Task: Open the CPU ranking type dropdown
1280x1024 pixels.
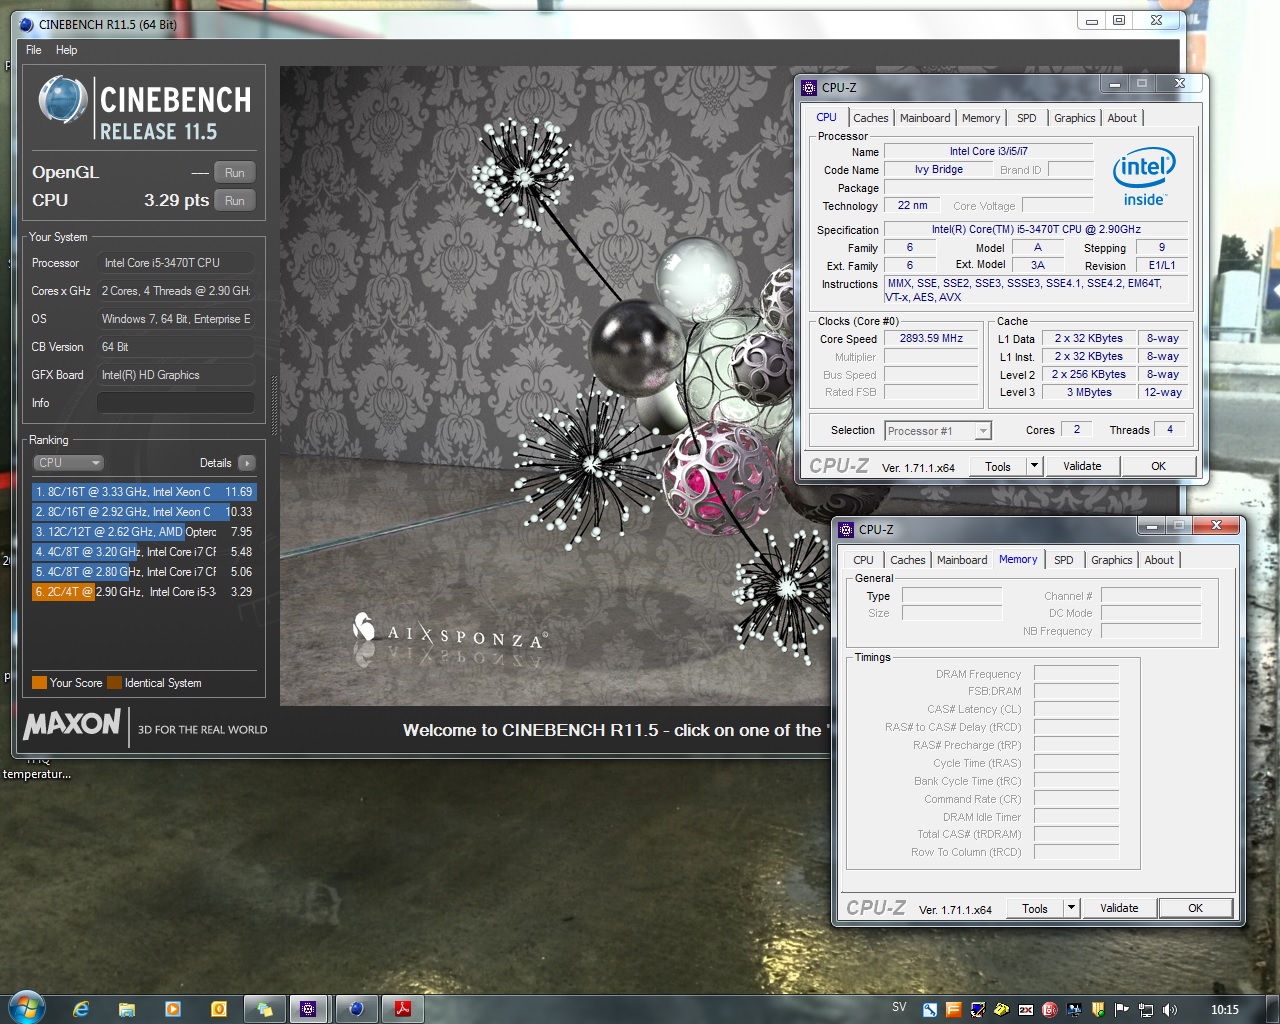Action: point(68,463)
